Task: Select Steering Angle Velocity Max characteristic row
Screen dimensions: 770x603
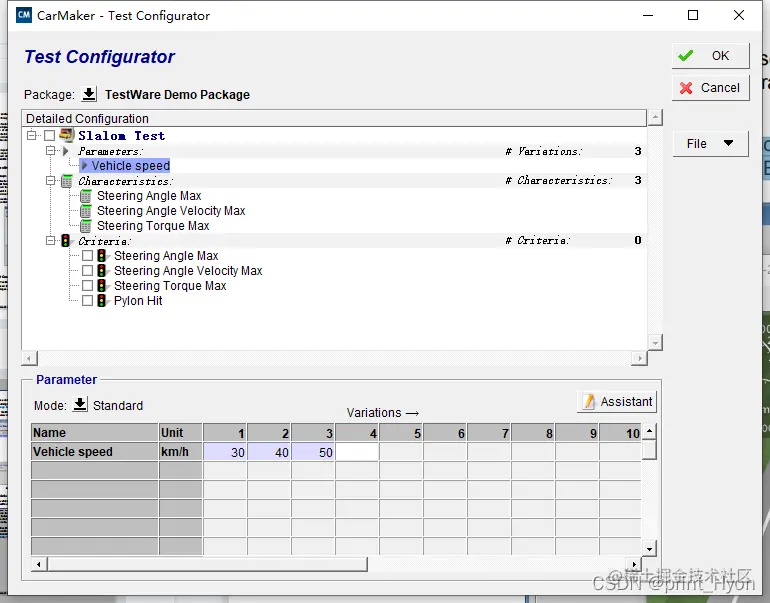Action: coord(171,211)
